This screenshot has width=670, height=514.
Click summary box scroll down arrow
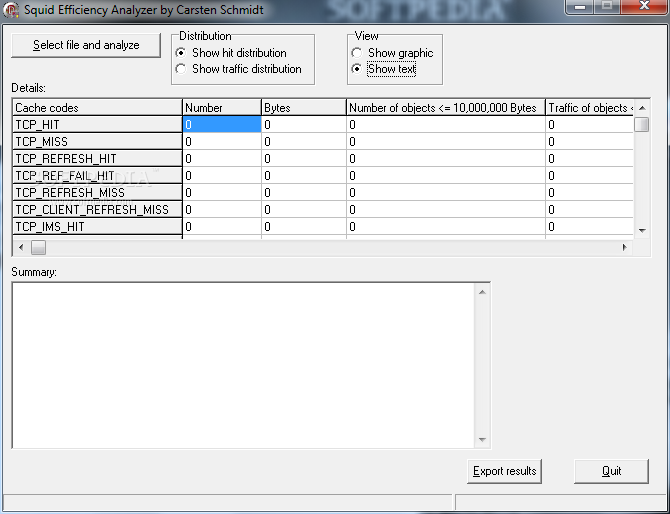click(x=482, y=440)
